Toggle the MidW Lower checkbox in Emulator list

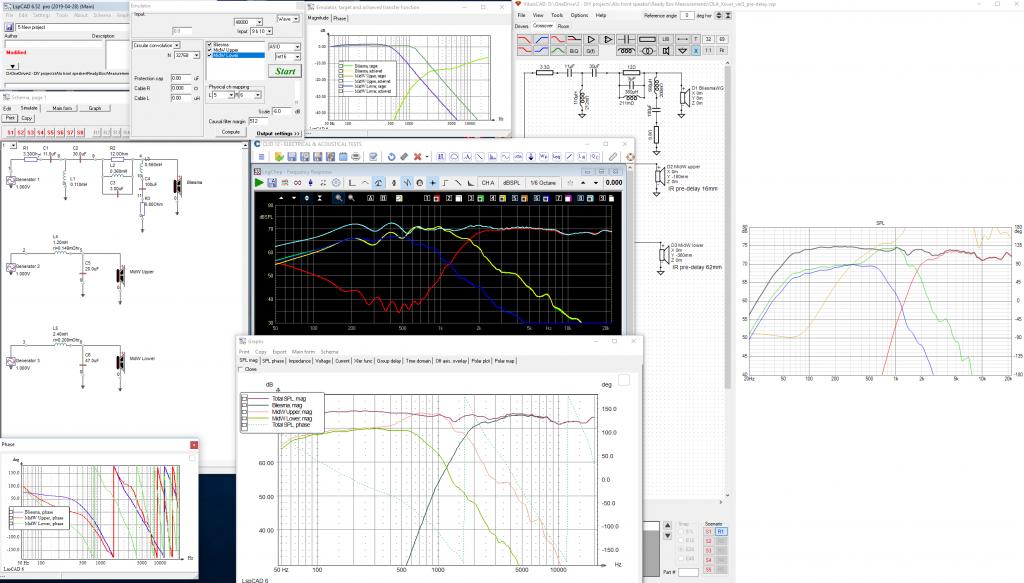tap(210, 55)
